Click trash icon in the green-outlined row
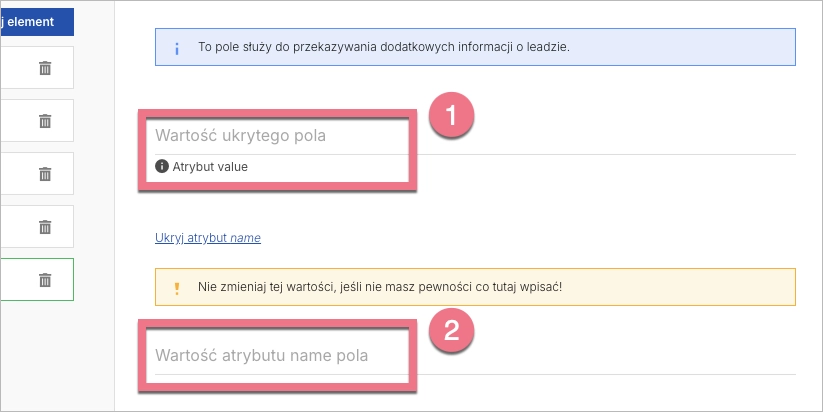Viewport: 823px width, 412px height. pos(45,280)
